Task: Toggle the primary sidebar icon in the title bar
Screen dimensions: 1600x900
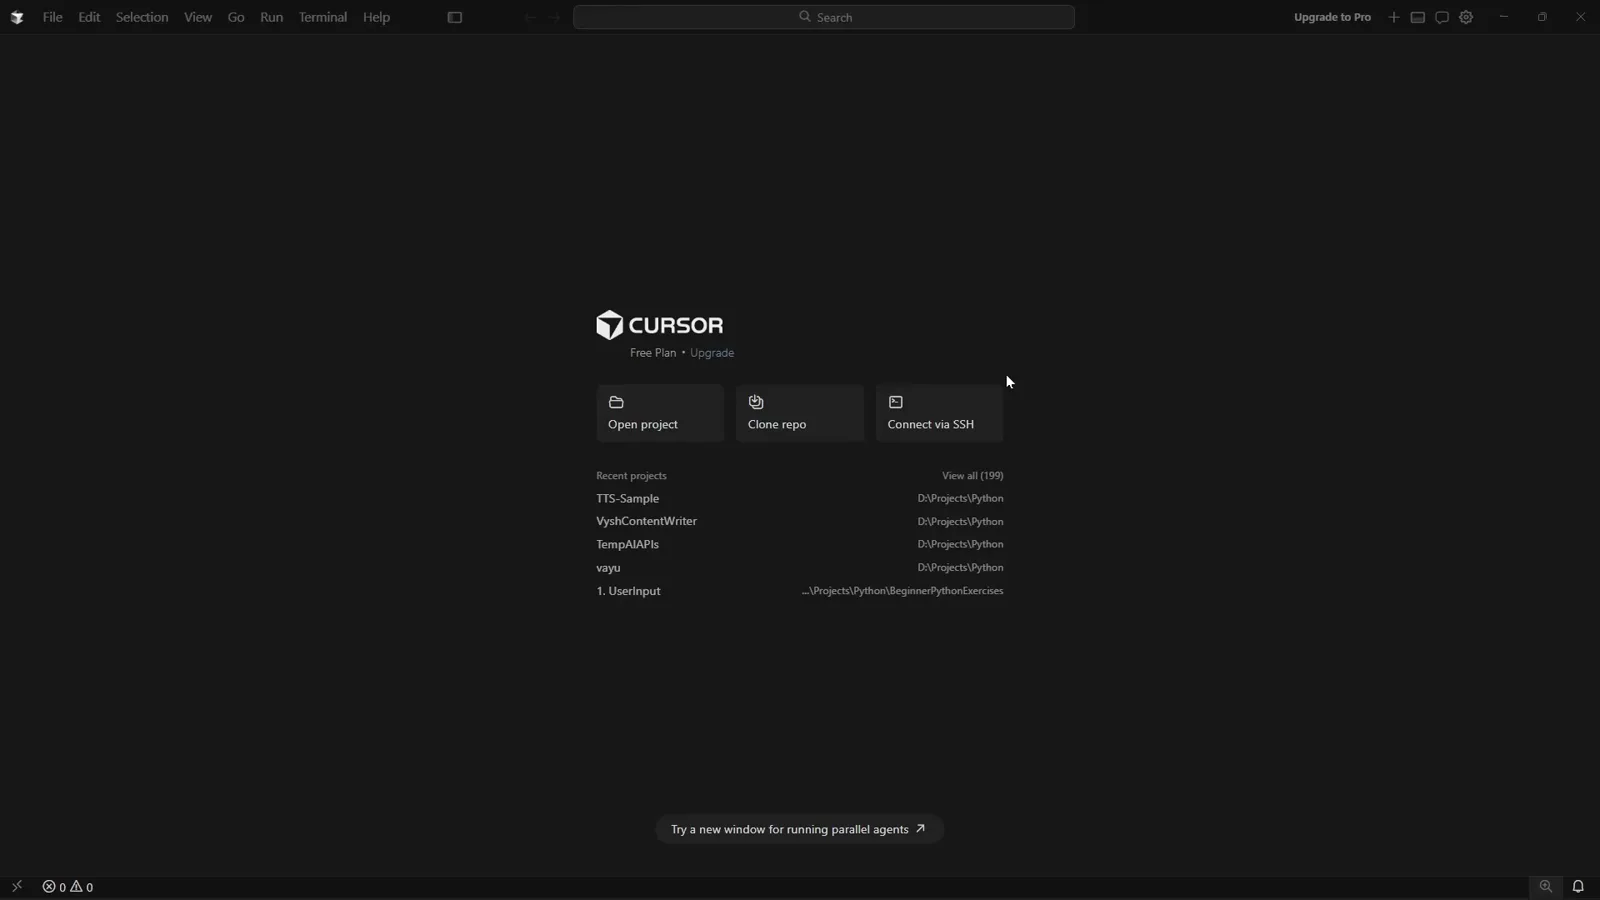Action: click(x=455, y=17)
